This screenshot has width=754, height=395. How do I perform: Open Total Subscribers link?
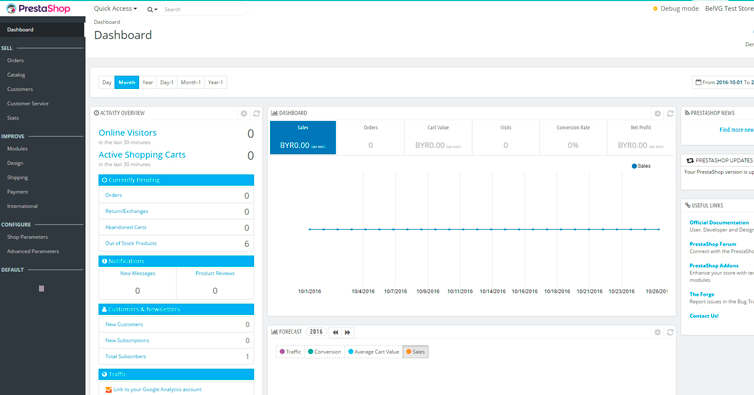126,357
